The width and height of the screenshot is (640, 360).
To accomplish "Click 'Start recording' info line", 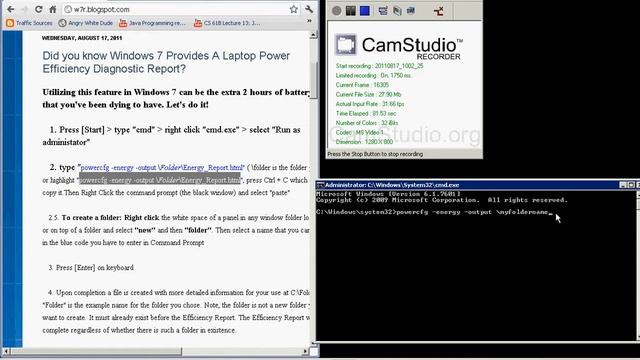I will [x=379, y=66].
